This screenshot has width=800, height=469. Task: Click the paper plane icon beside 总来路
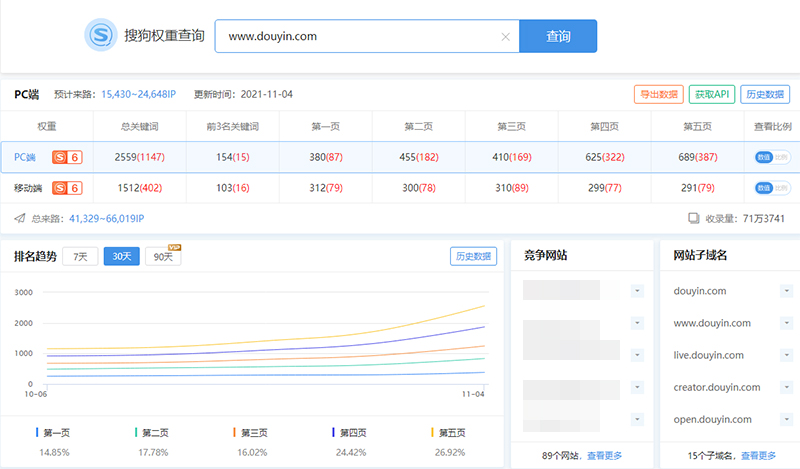[20, 218]
